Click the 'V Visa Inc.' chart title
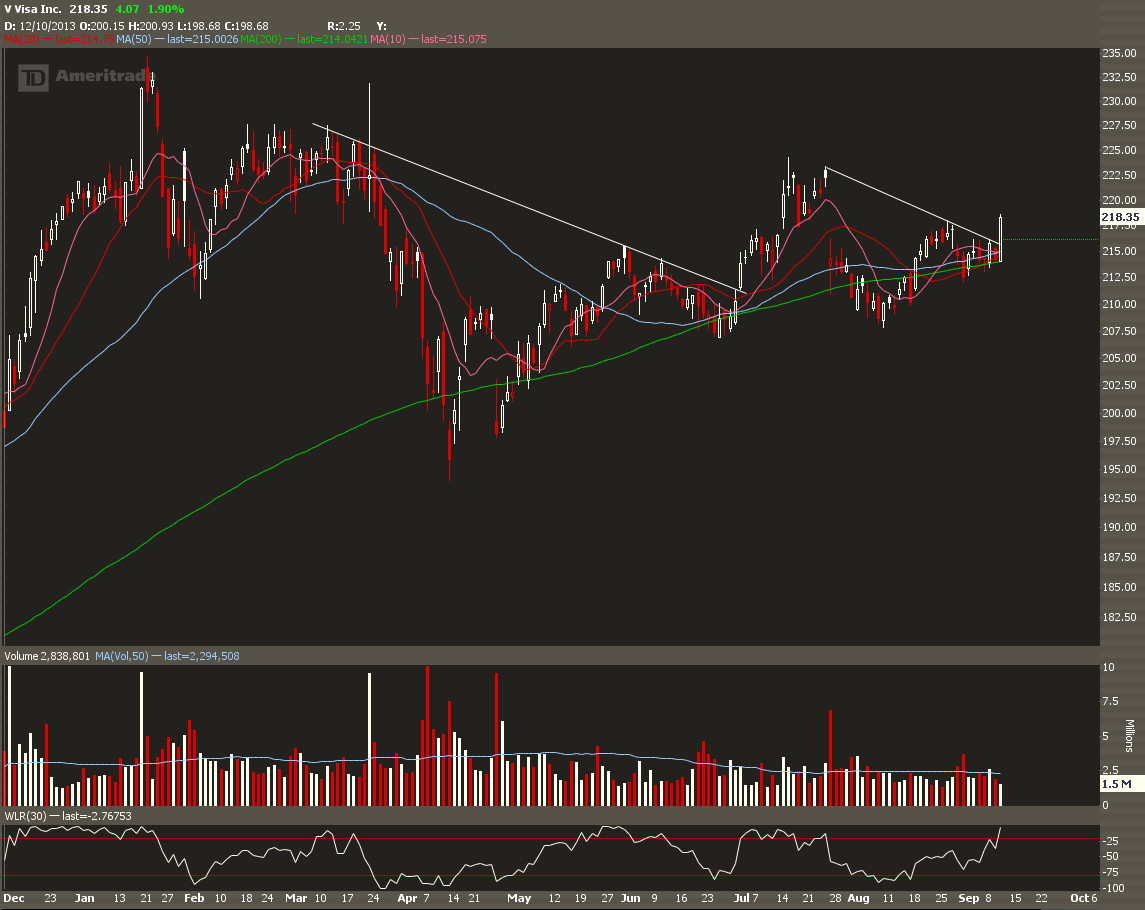This screenshot has width=1145, height=910. pos(33,9)
